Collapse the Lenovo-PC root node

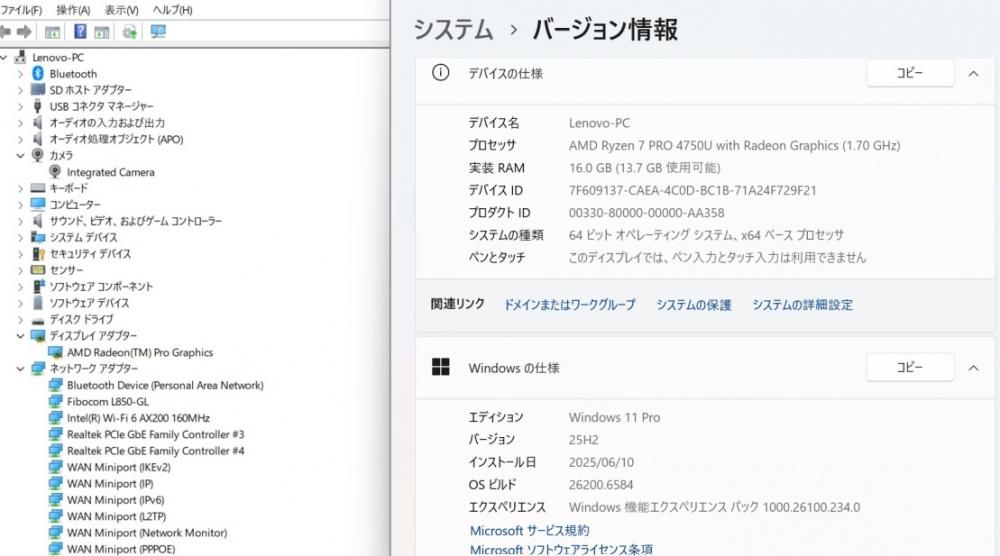click(4, 57)
